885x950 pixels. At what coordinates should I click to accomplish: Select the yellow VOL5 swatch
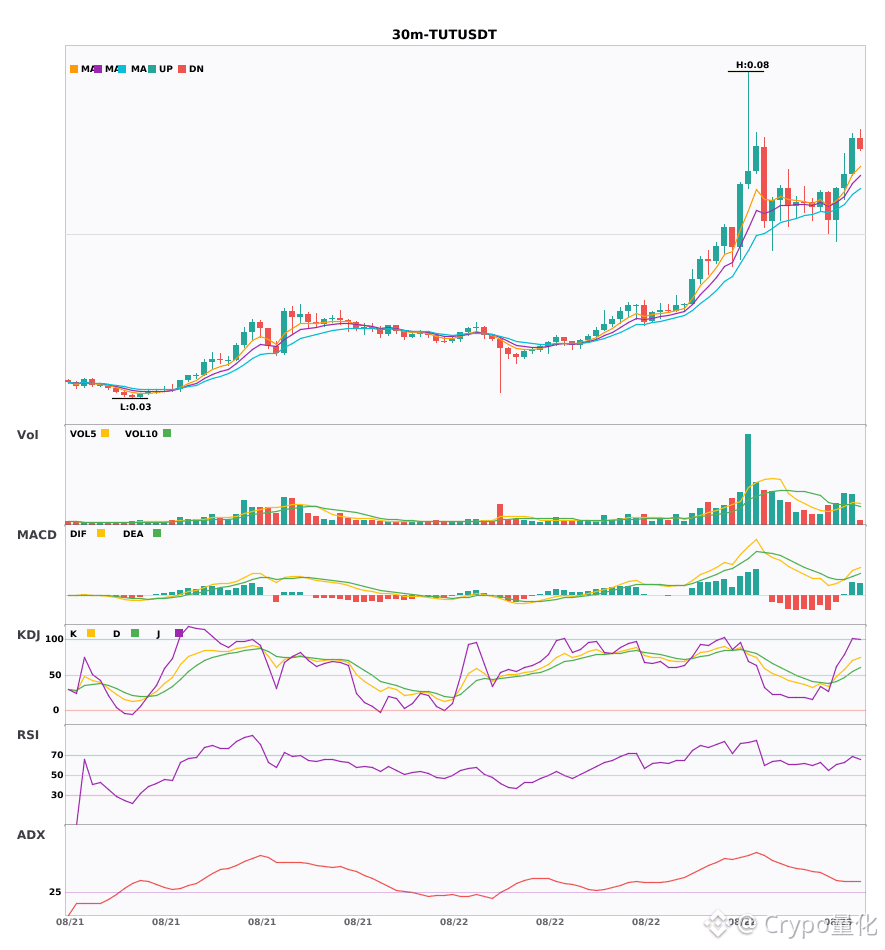[105, 433]
